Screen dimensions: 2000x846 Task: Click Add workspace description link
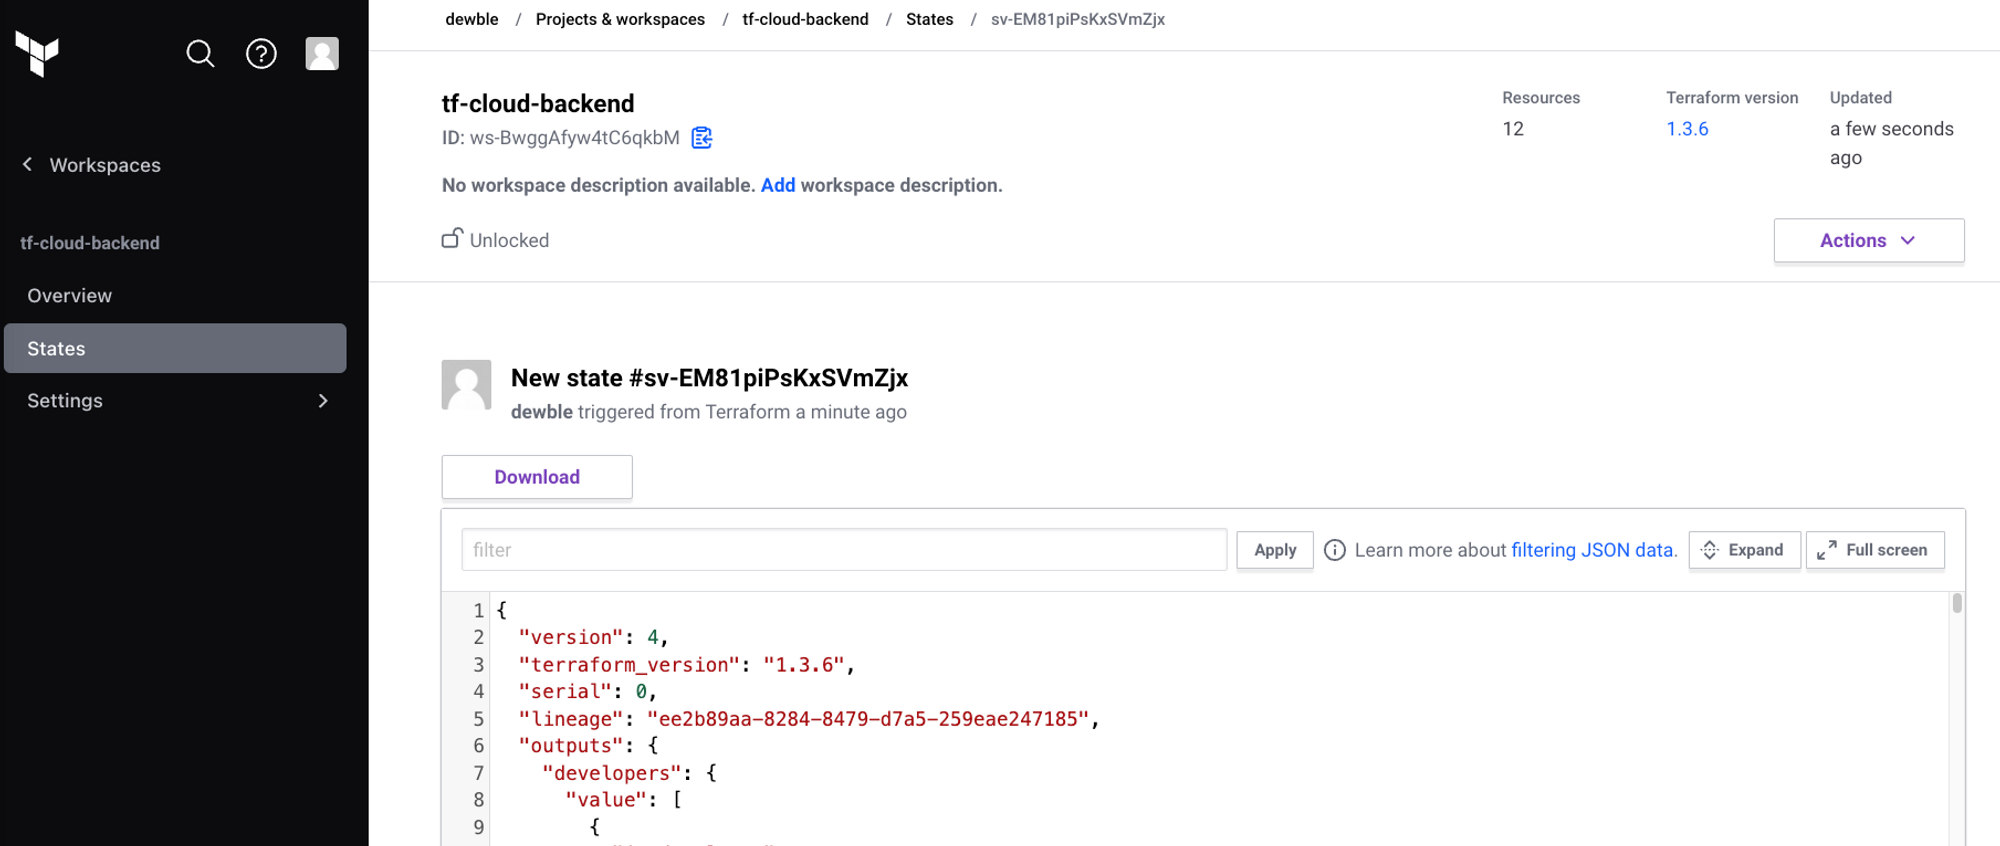point(778,185)
